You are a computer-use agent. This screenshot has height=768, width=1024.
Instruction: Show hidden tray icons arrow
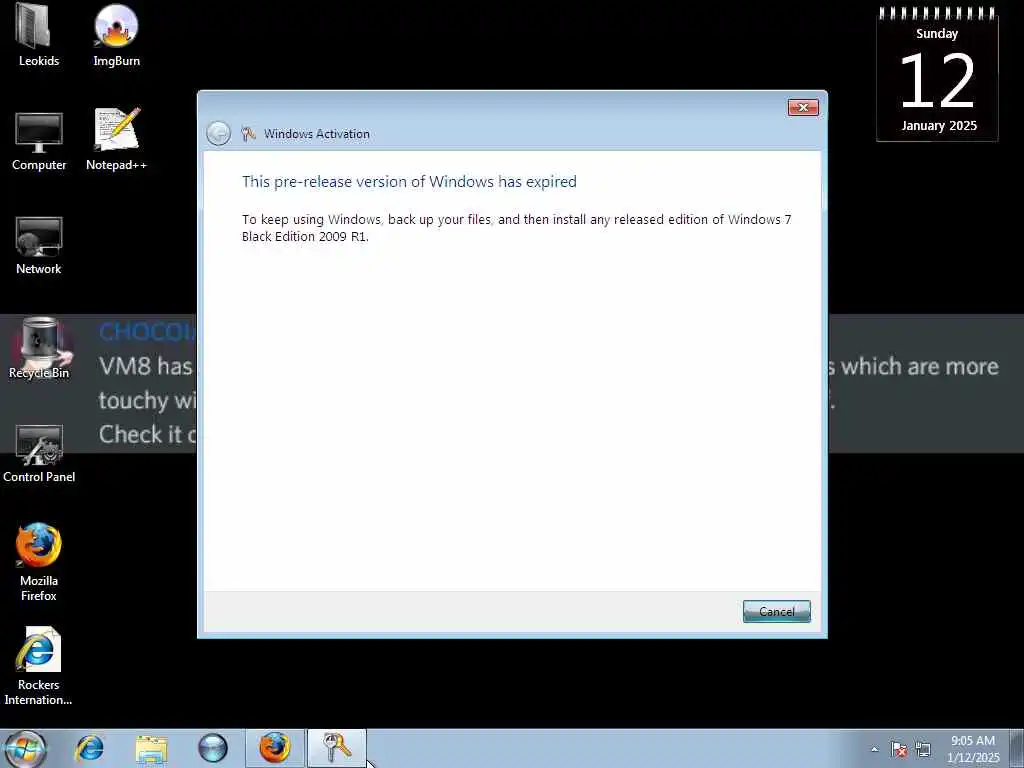874,749
